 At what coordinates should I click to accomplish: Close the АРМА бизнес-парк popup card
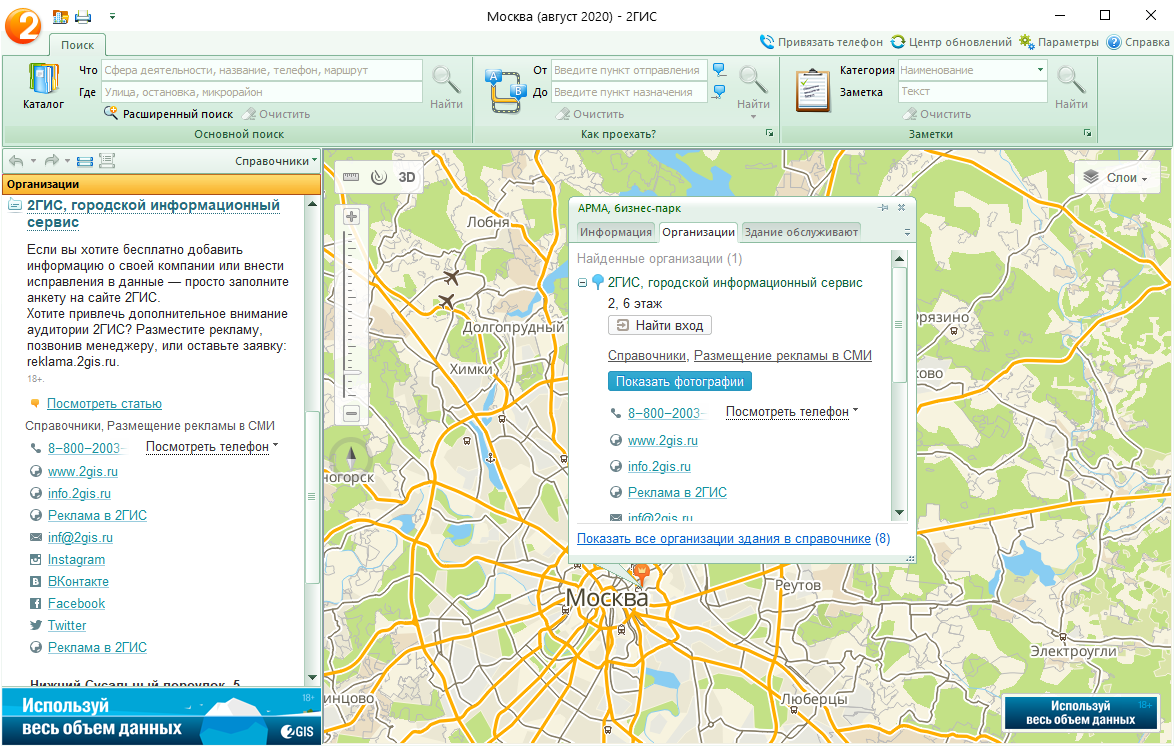[901, 208]
